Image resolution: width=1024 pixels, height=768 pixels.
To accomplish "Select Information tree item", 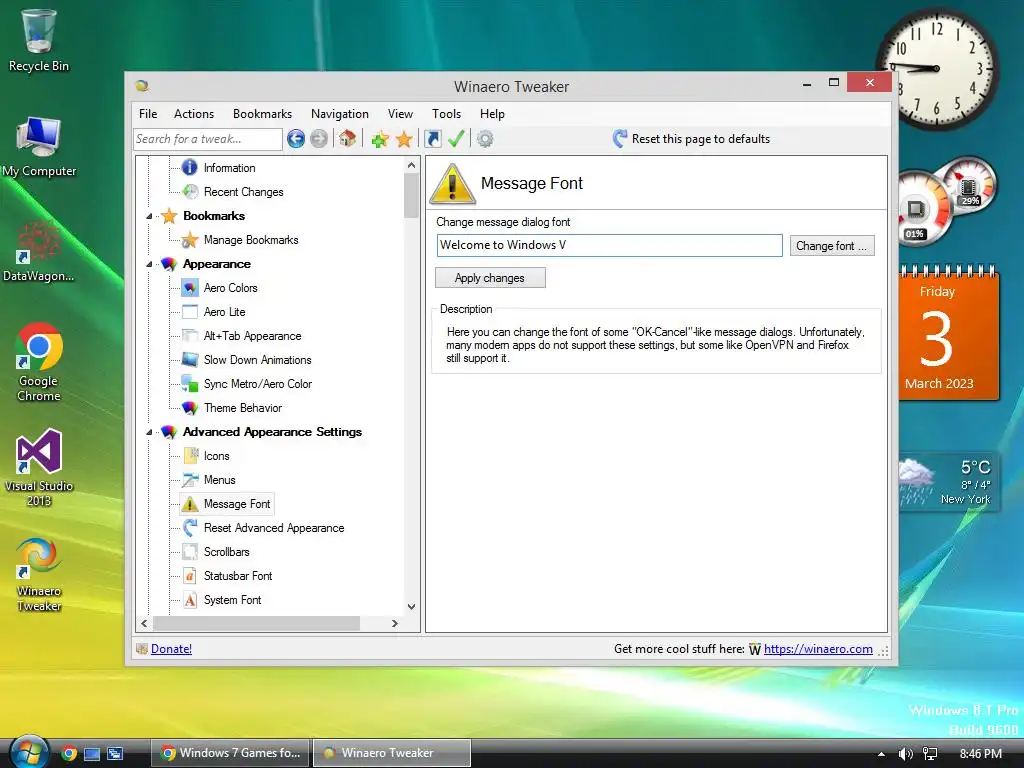I will (x=229, y=168).
